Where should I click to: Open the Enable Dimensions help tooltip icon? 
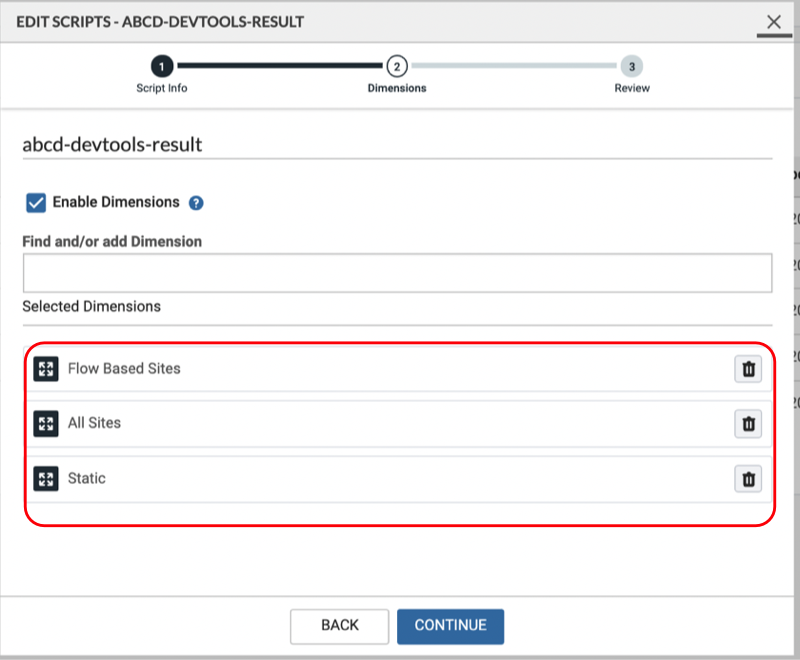(x=196, y=203)
